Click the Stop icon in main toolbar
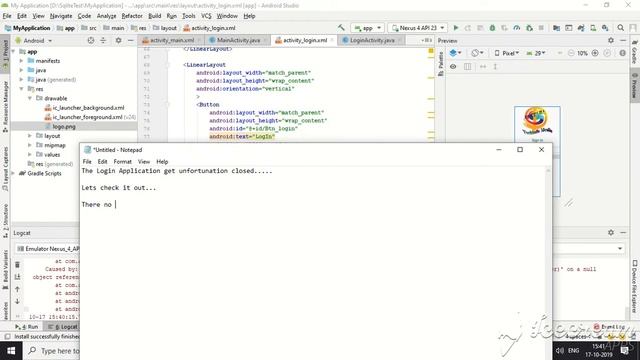This screenshot has height=360, width=640. pos(541,28)
